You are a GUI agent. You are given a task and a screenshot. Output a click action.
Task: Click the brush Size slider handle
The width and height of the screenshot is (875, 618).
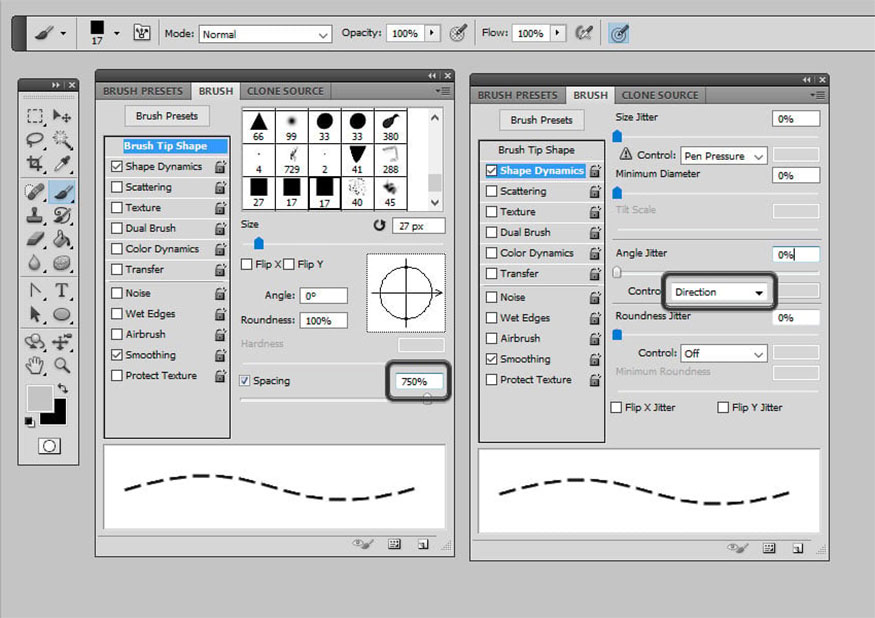click(259, 243)
